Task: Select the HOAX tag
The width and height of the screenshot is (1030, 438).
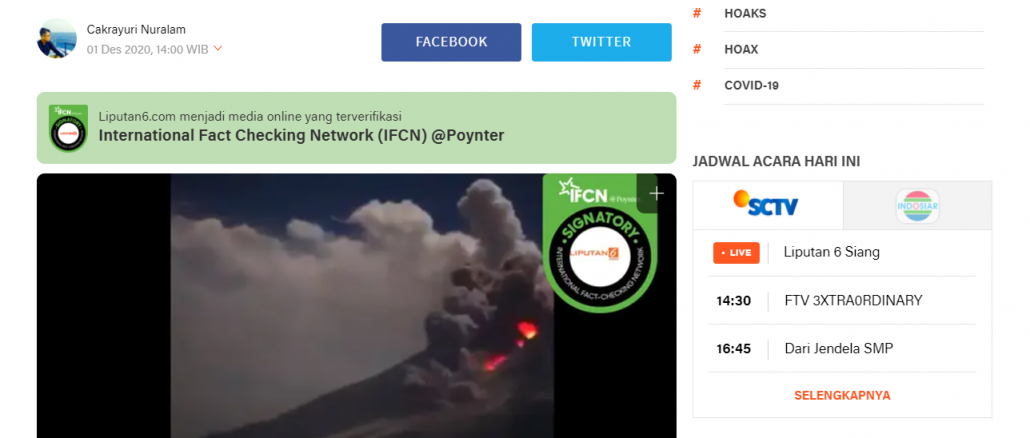Action: (x=741, y=49)
